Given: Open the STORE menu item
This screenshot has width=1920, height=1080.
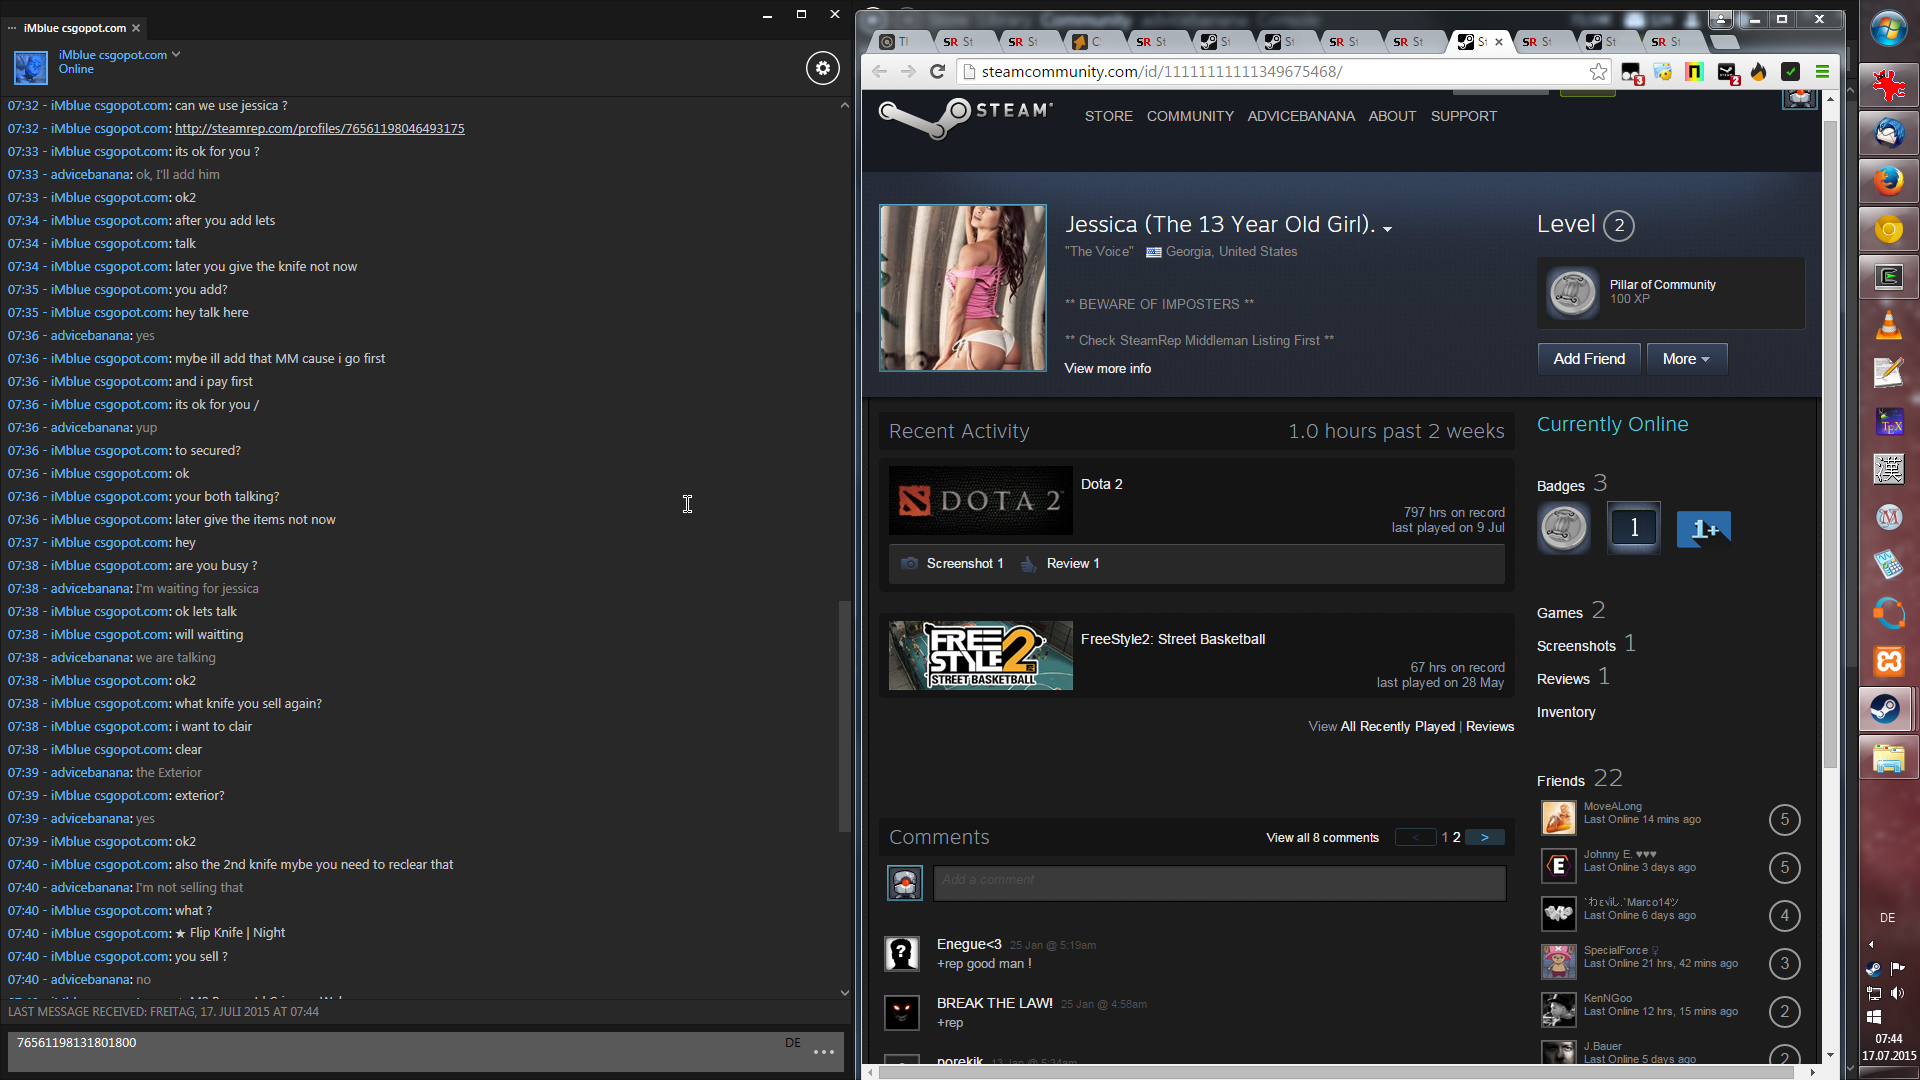Looking at the screenshot, I should click(x=1108, y=116).
